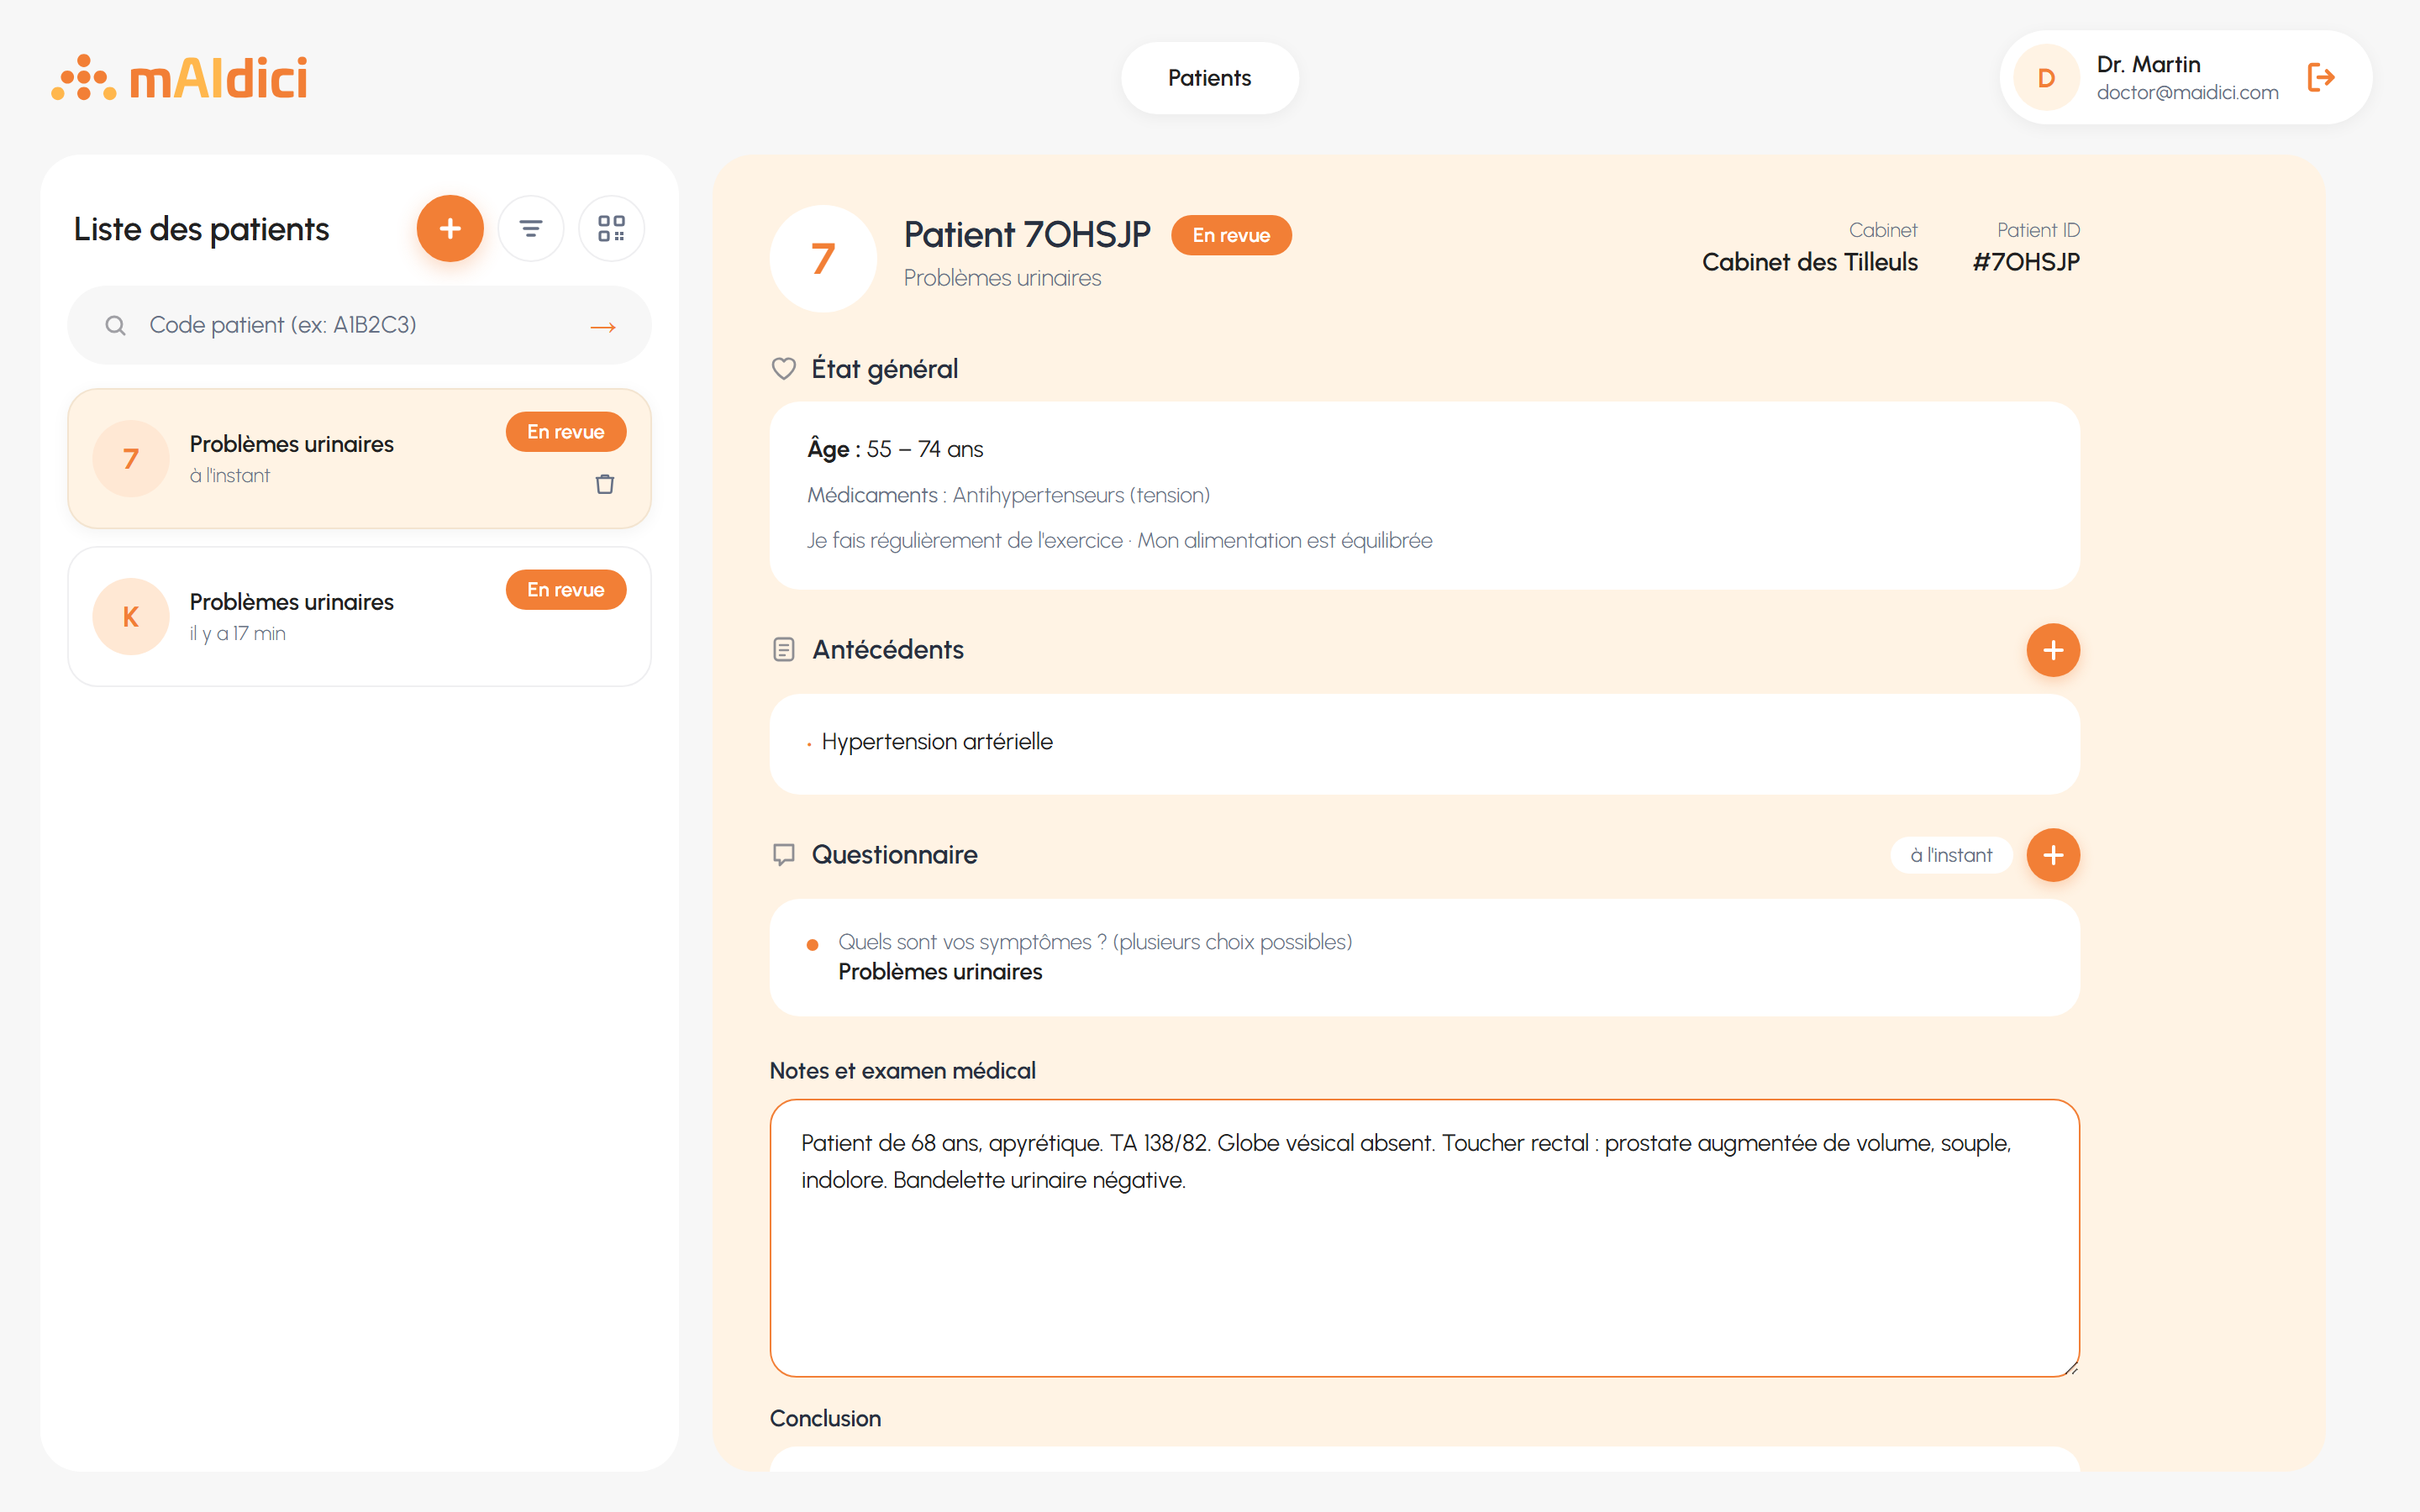Submit patient code with arrow icon

click(603, 326)
